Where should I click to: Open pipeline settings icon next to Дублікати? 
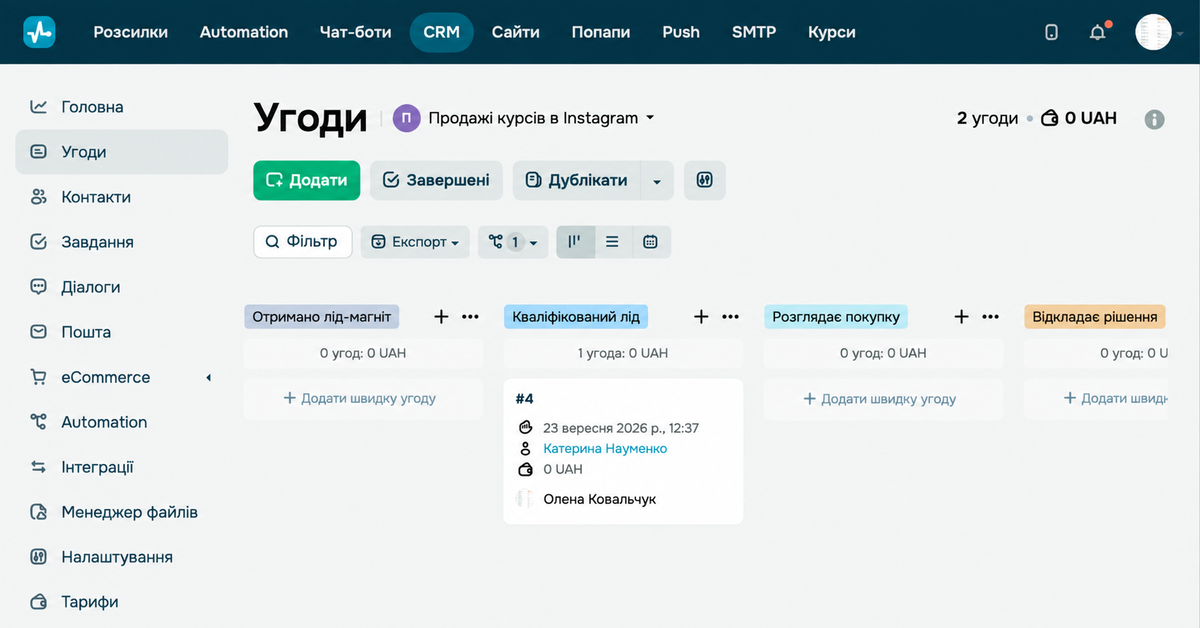[x=705, y=180]
